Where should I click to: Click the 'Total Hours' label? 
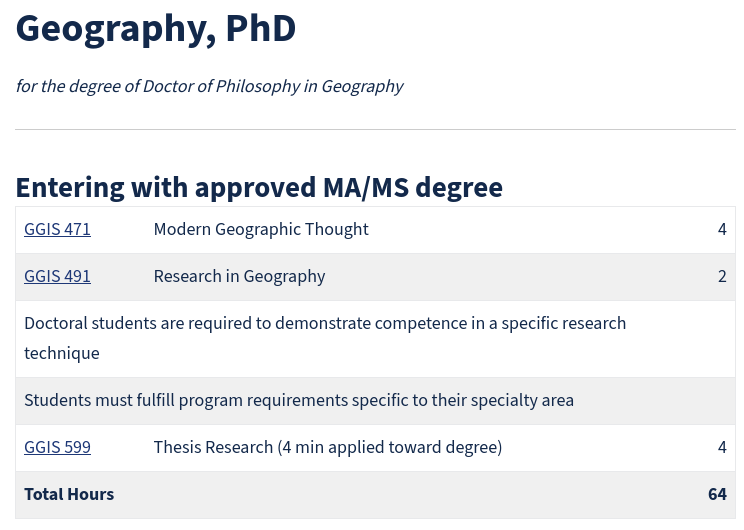click(x=69, y=494)
